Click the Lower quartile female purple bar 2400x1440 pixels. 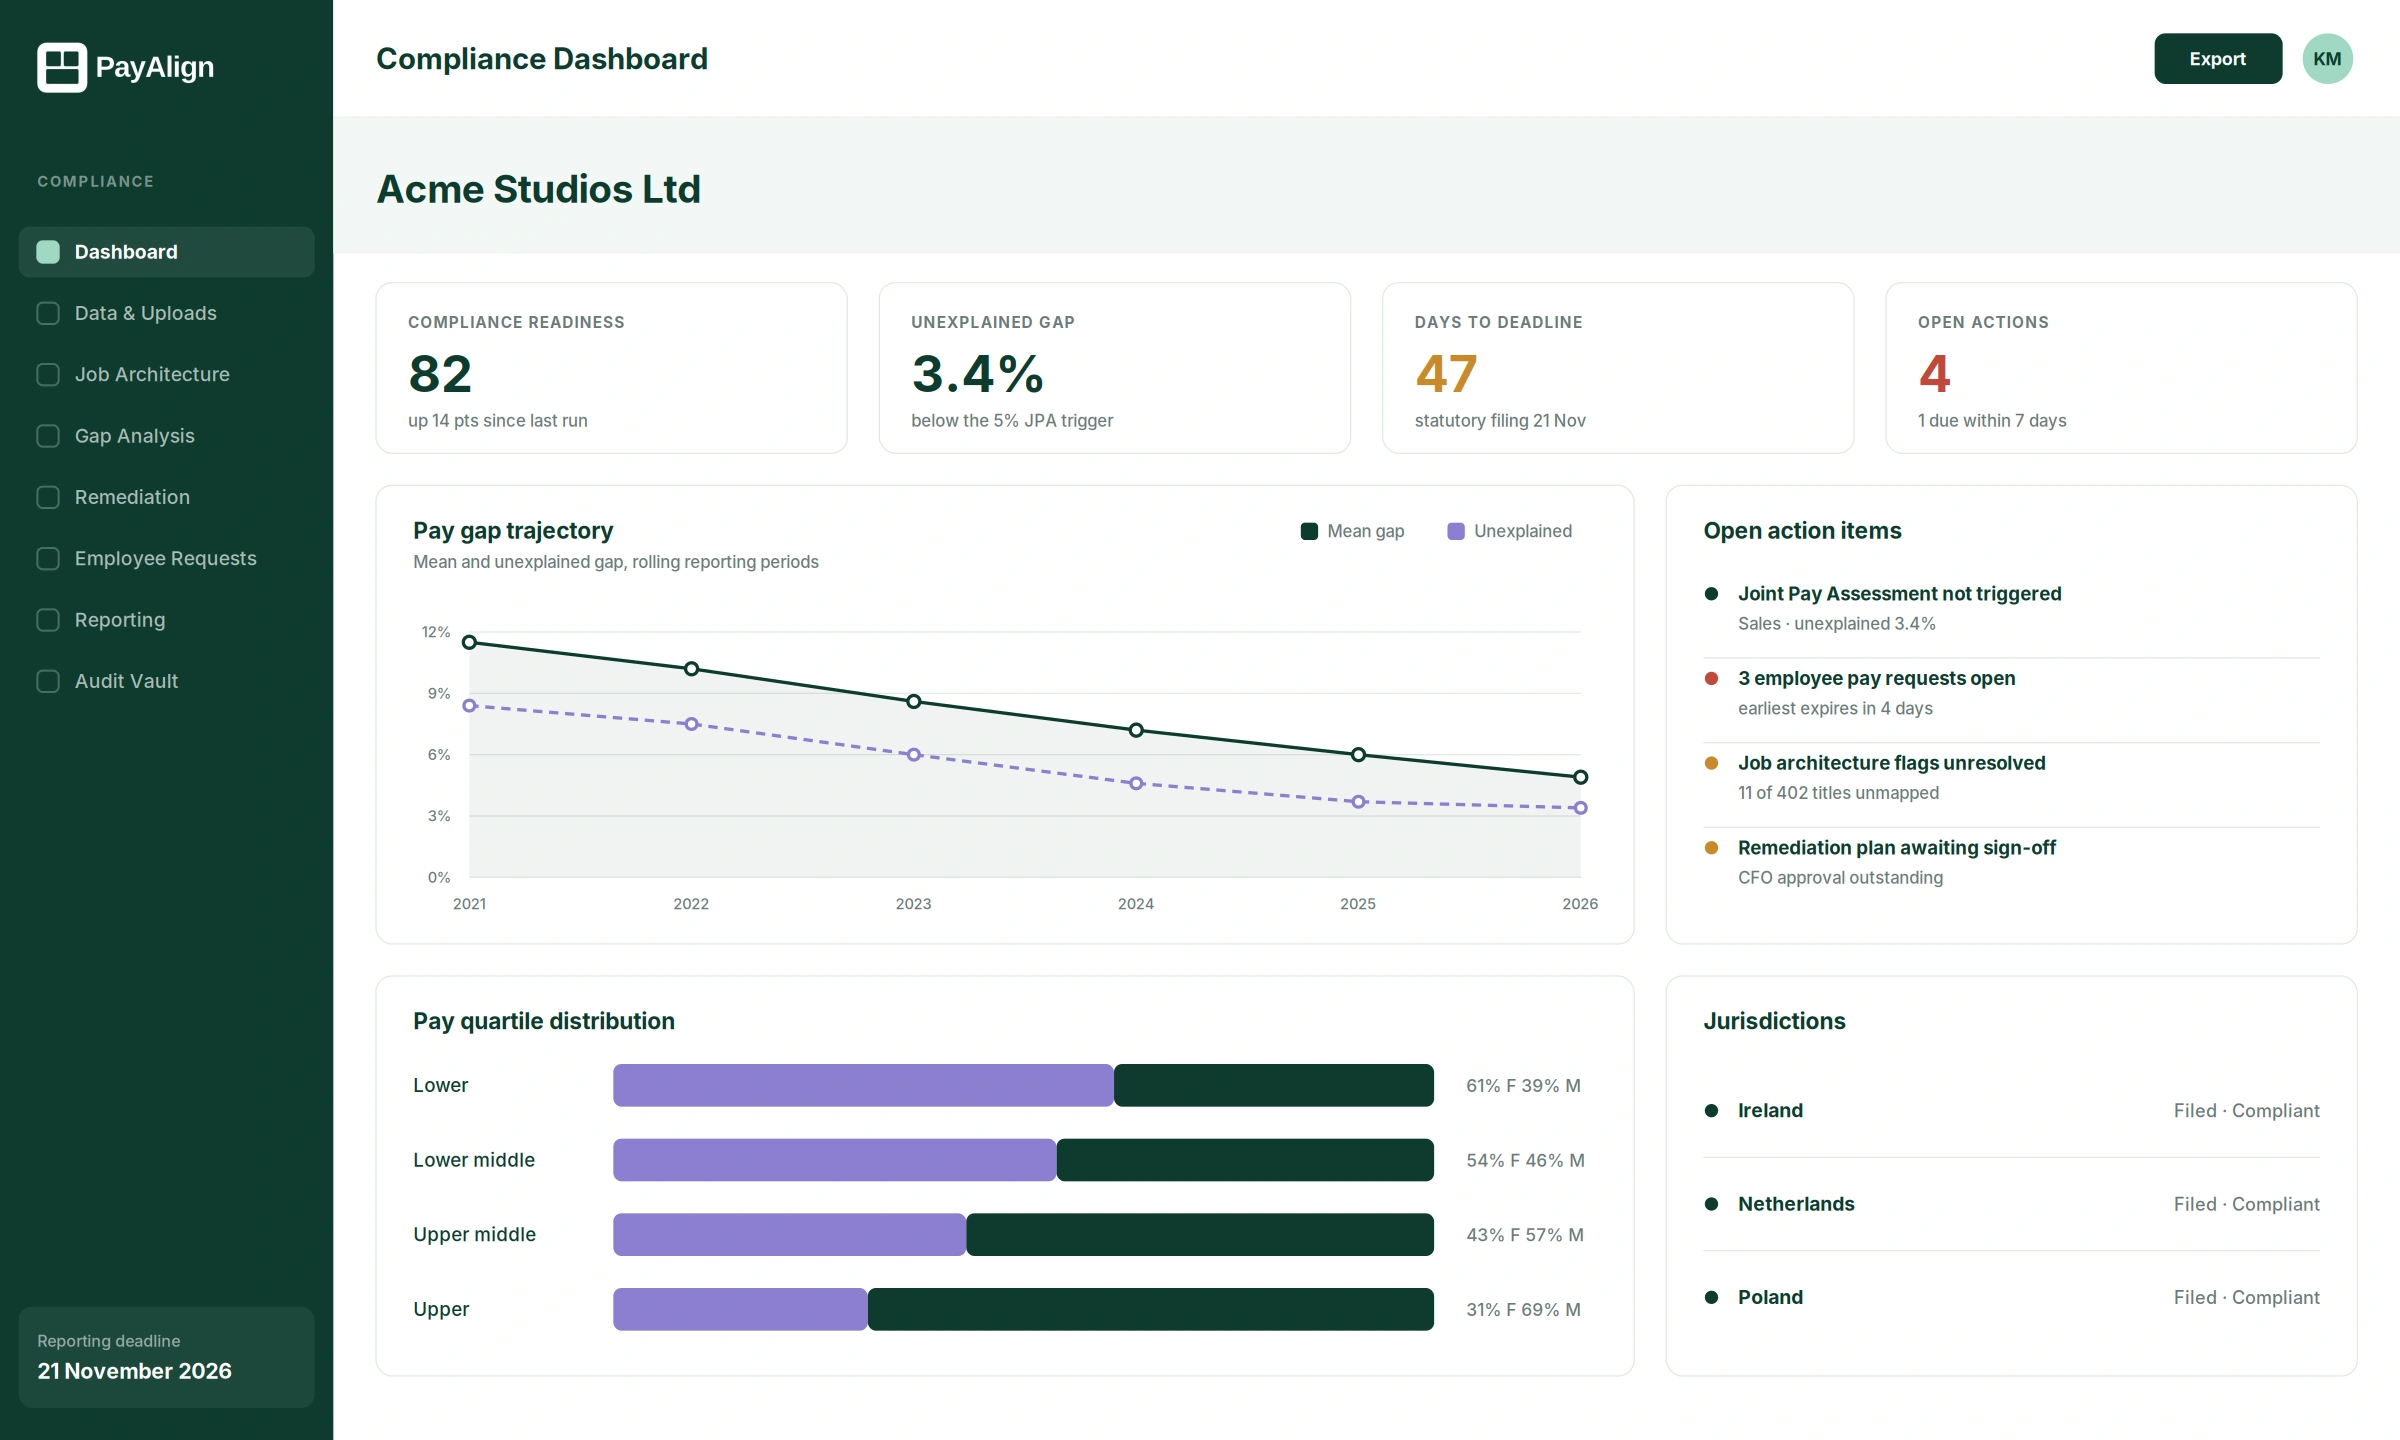coord(863,1085)
